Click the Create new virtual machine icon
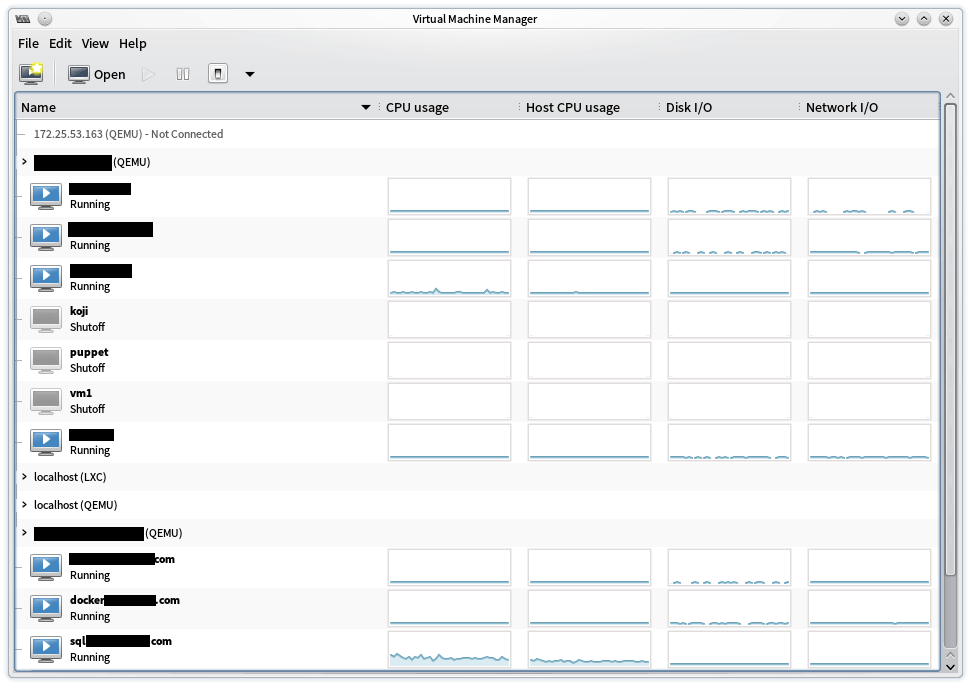The image size is (971, 686). pyautogui.click(x=31, y=74)
